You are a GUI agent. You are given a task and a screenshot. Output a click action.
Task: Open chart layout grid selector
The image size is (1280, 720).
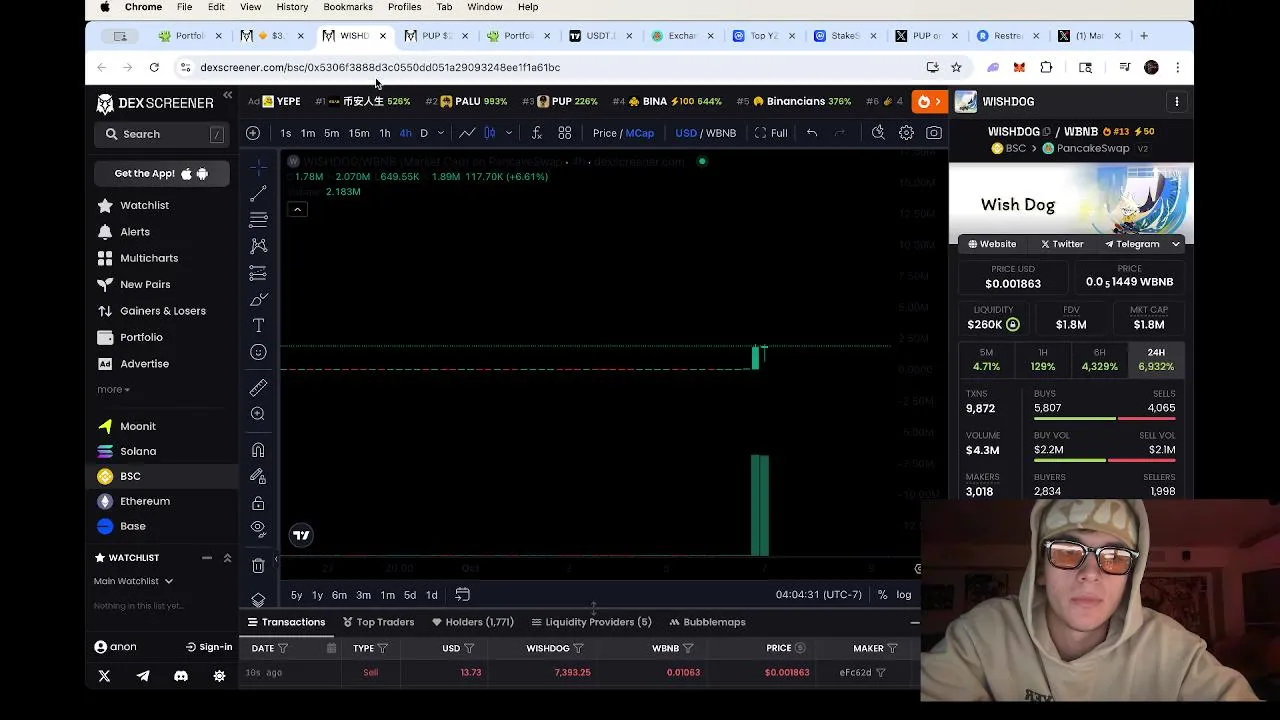point(565,133)
